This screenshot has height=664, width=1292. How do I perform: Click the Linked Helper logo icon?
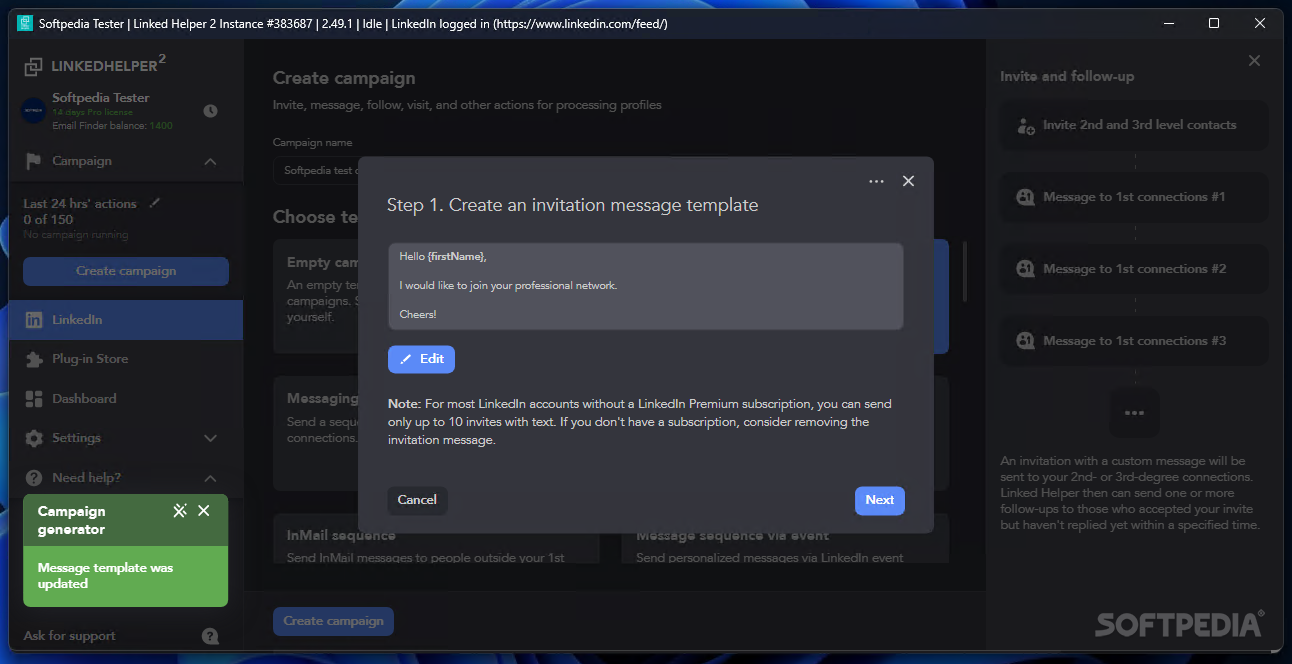coord(34,67)
